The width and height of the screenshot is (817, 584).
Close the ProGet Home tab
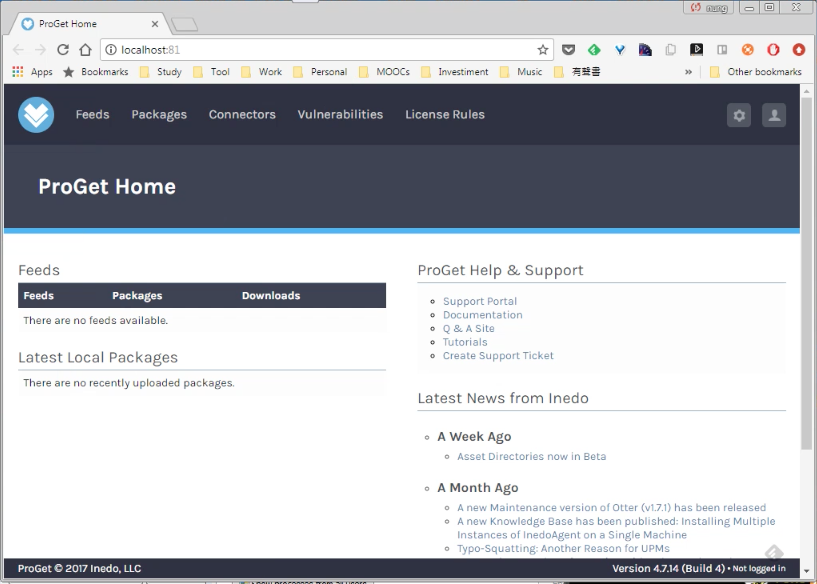pyautogui.click(x=155, y=24)
